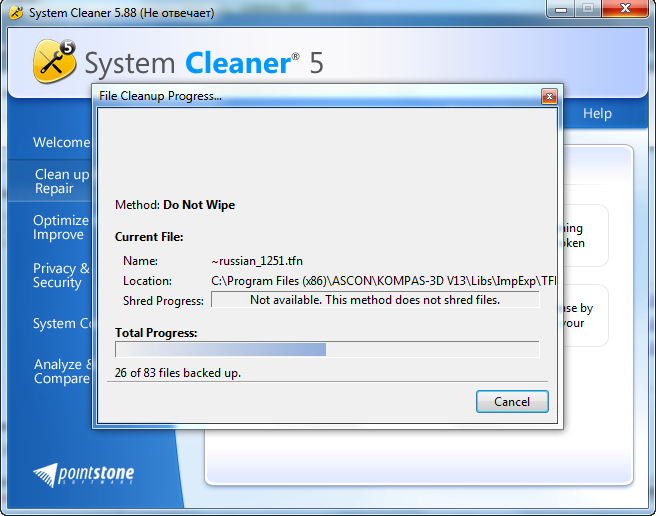The width and height of the screenshot is (656, 516).
Task: Click the Total Progress bar
Action: point(327,349)
